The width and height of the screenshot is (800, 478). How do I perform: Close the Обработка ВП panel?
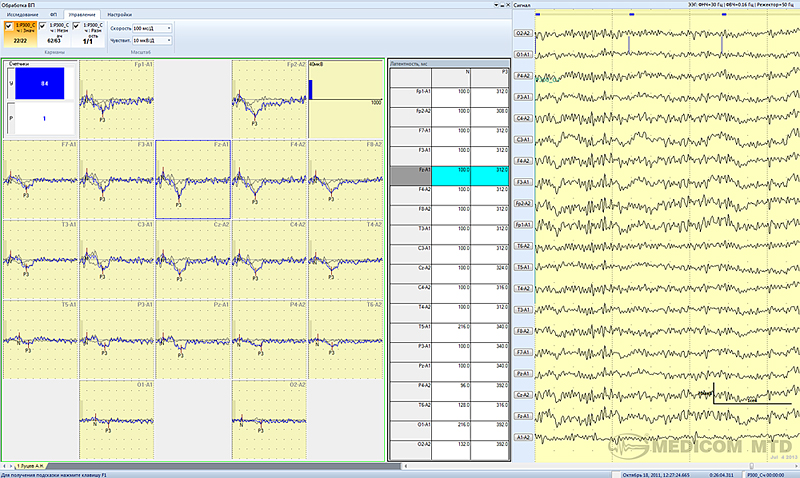(508, 5)
